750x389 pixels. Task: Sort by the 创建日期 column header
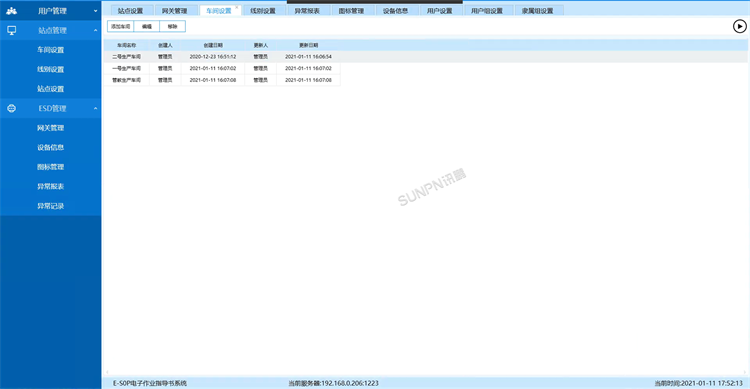point(213,45)
